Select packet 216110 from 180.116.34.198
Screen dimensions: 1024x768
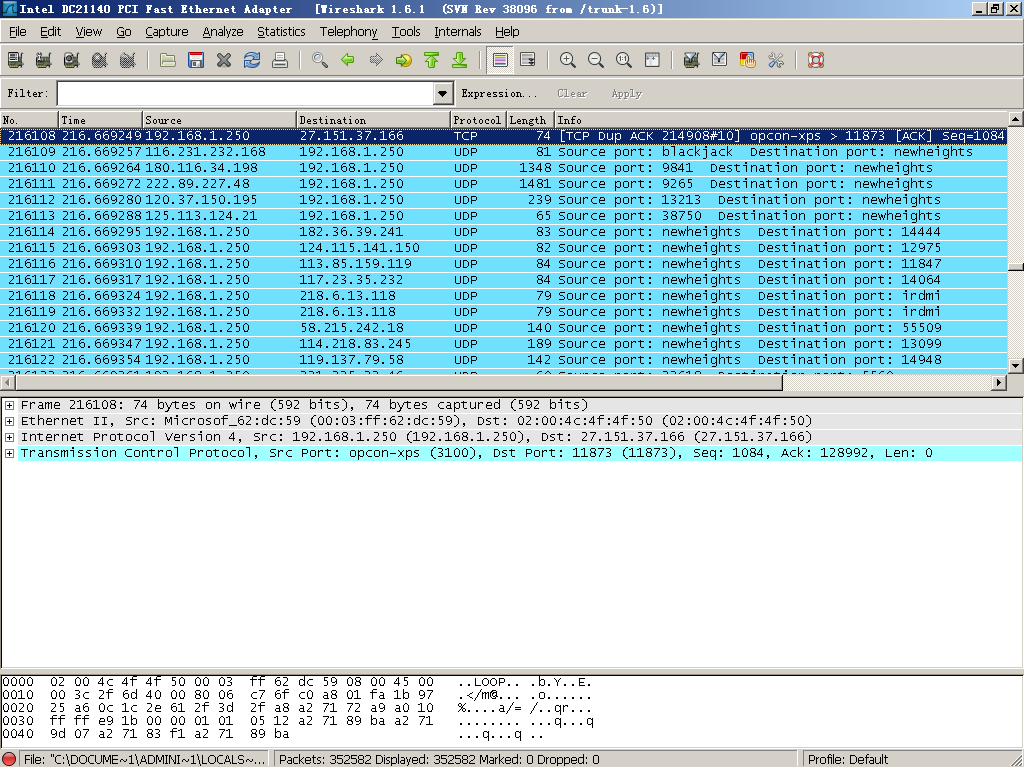(x=504, y=168)
